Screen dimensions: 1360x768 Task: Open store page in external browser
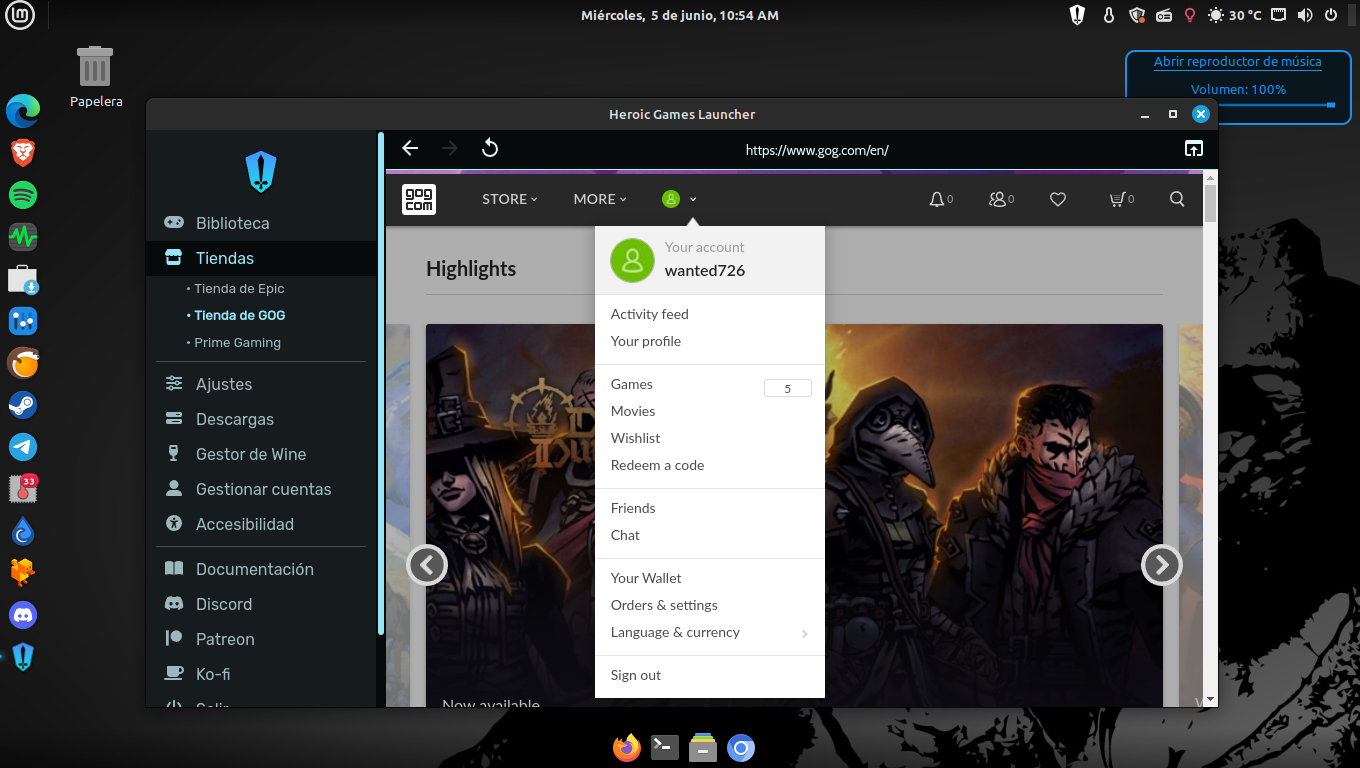(1194, 149)
